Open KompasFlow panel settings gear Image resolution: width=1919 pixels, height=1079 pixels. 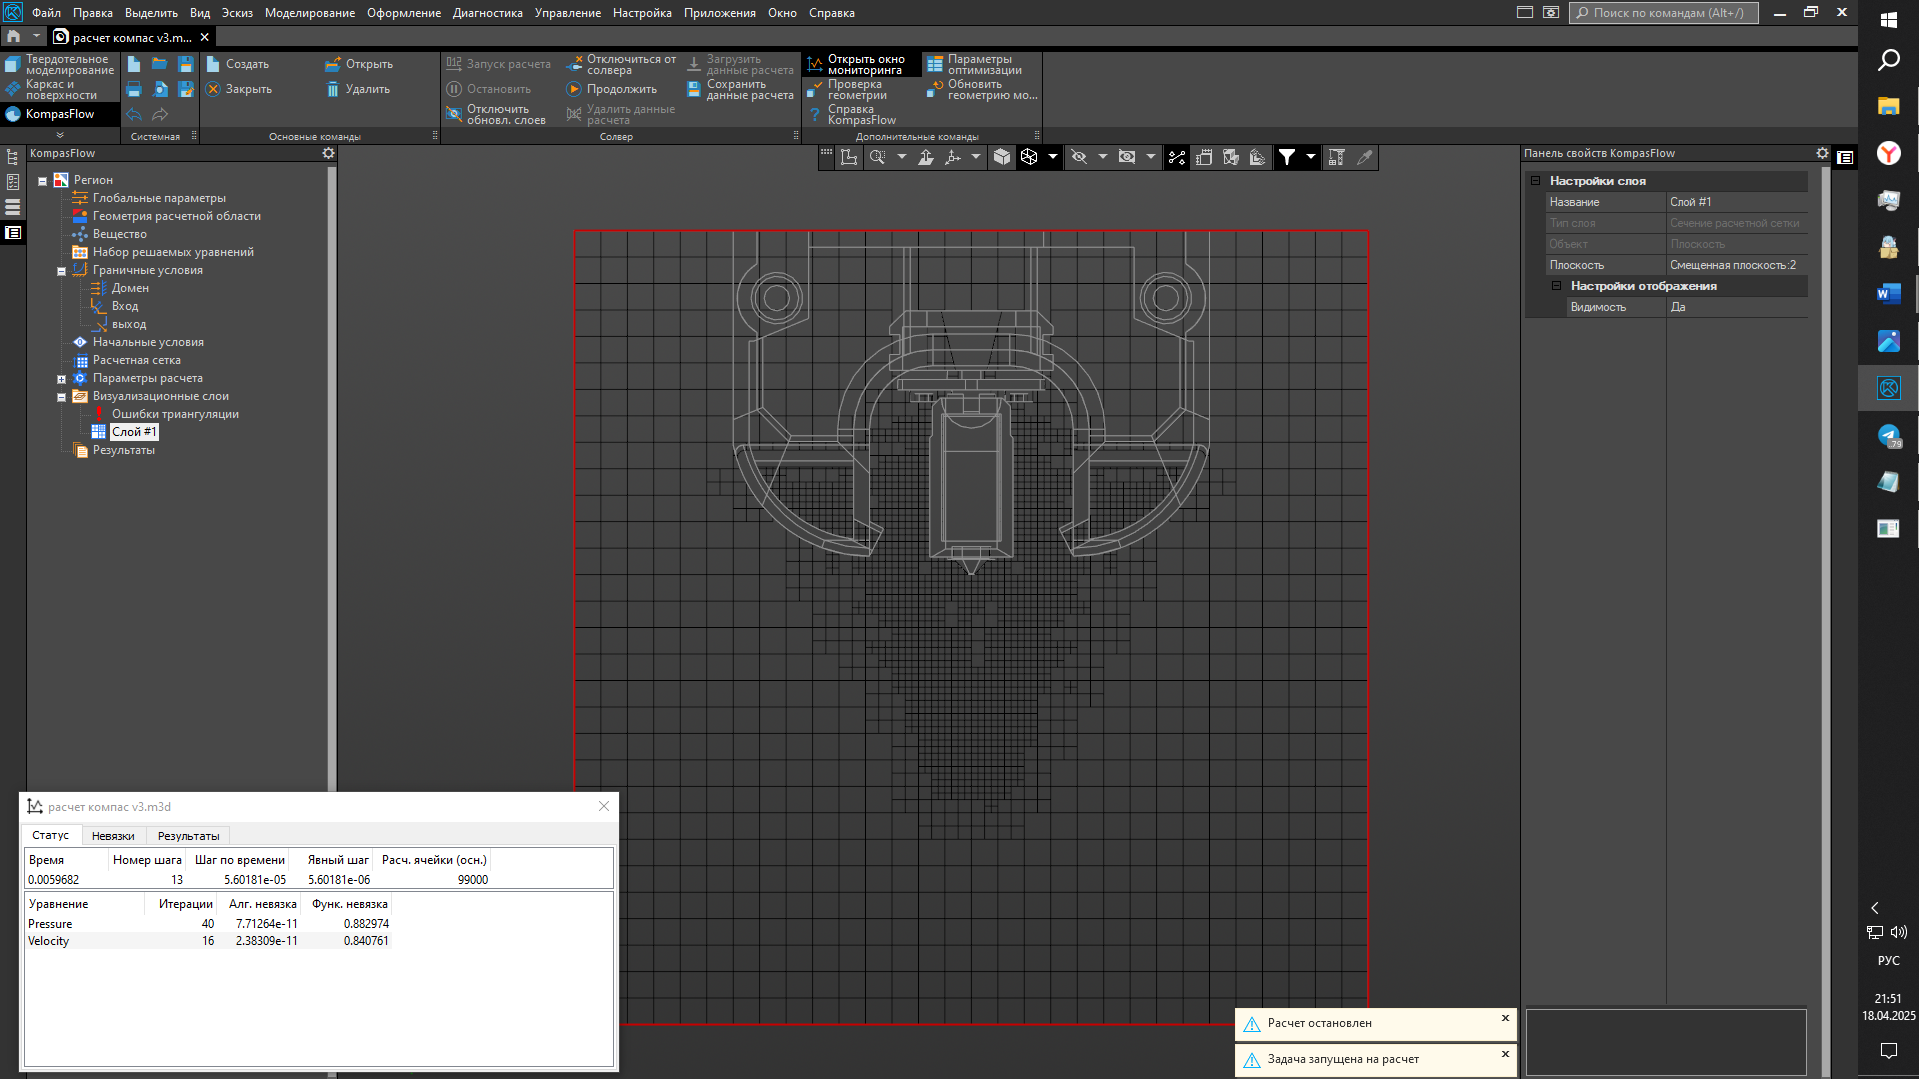click(328, 153)
